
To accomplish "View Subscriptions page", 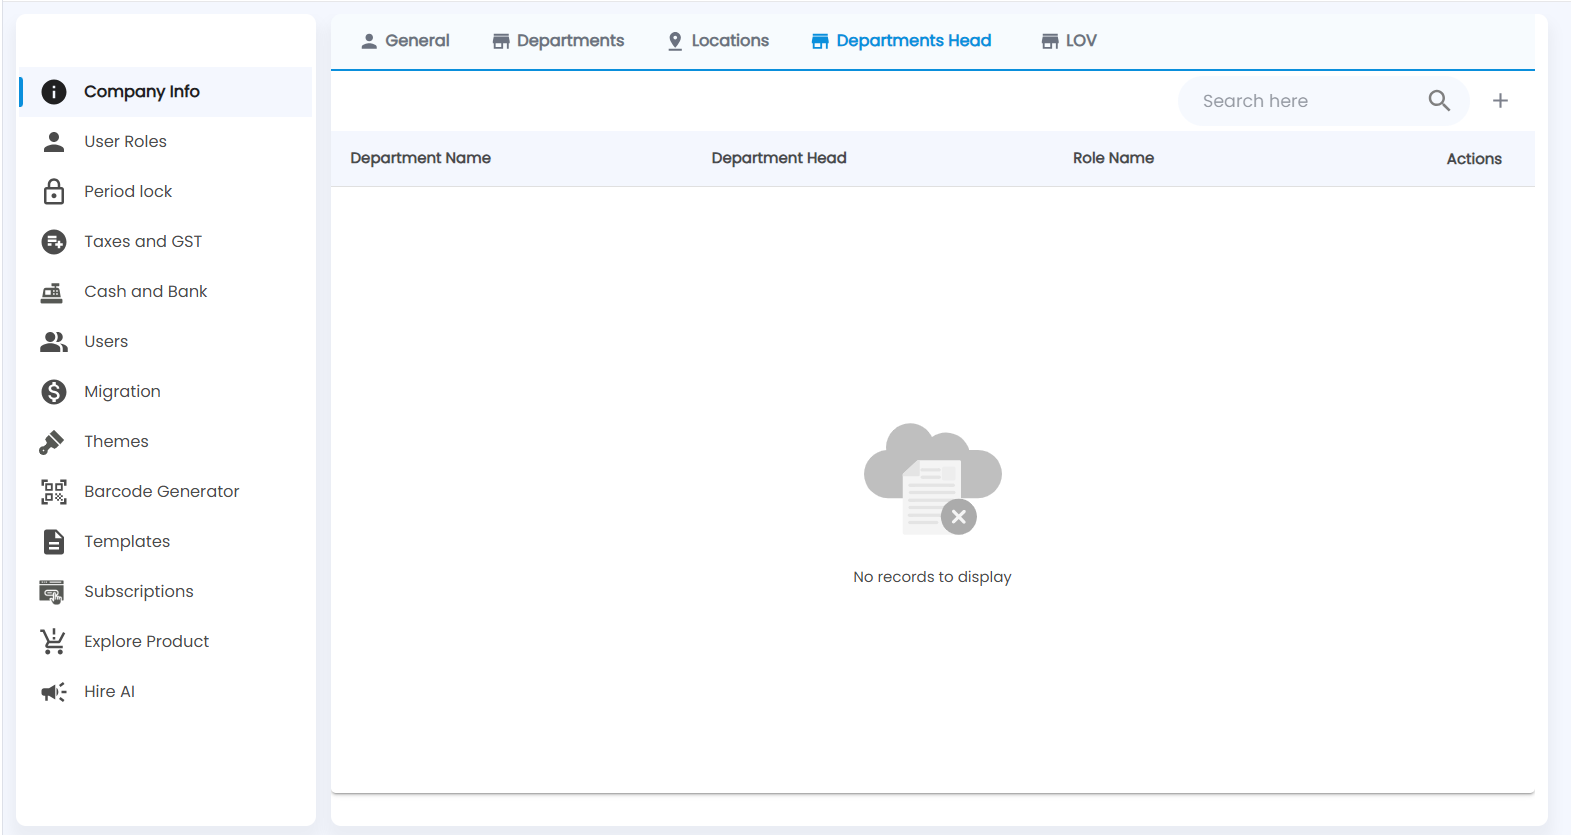I will [165, 592].
